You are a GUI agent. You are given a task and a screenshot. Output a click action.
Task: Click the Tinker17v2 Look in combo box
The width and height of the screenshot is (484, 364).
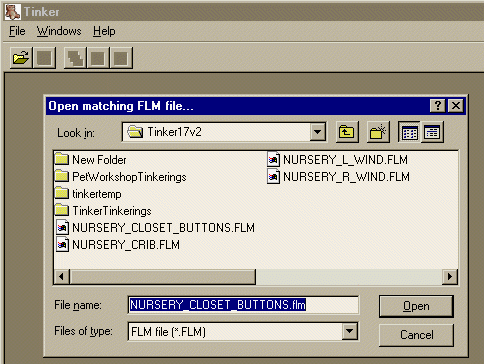(224, 132)
